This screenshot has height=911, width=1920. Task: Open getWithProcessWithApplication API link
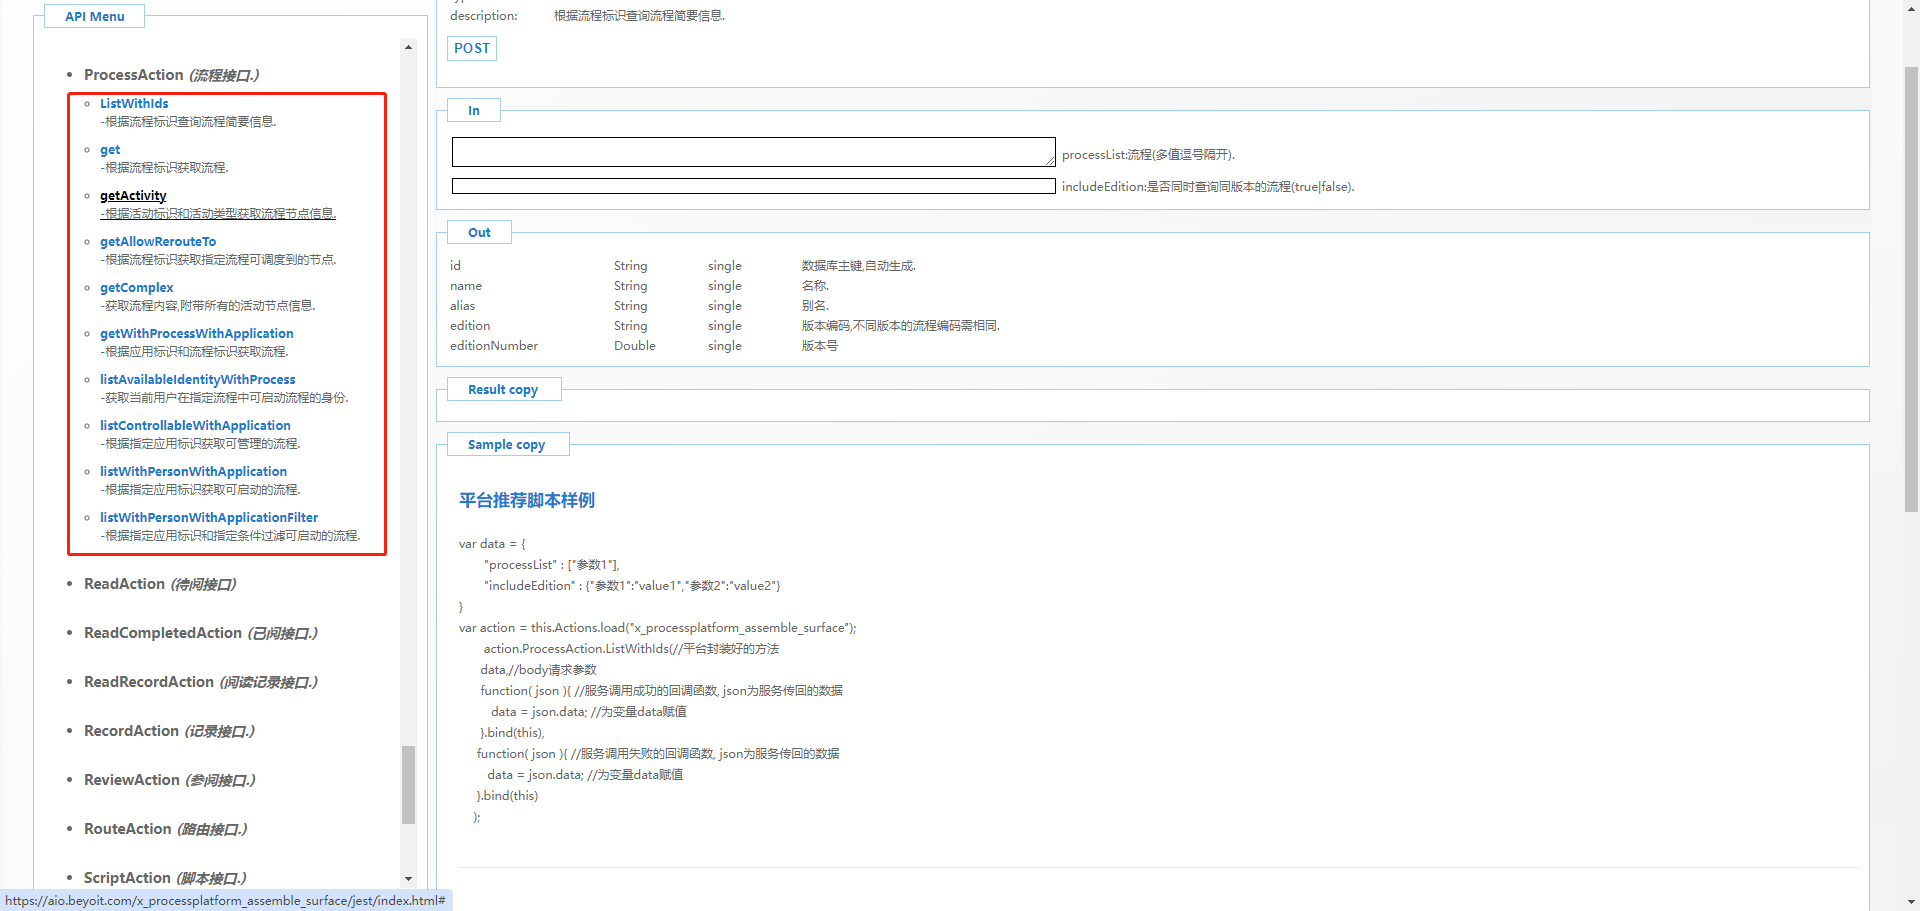[x=197, y=334]
